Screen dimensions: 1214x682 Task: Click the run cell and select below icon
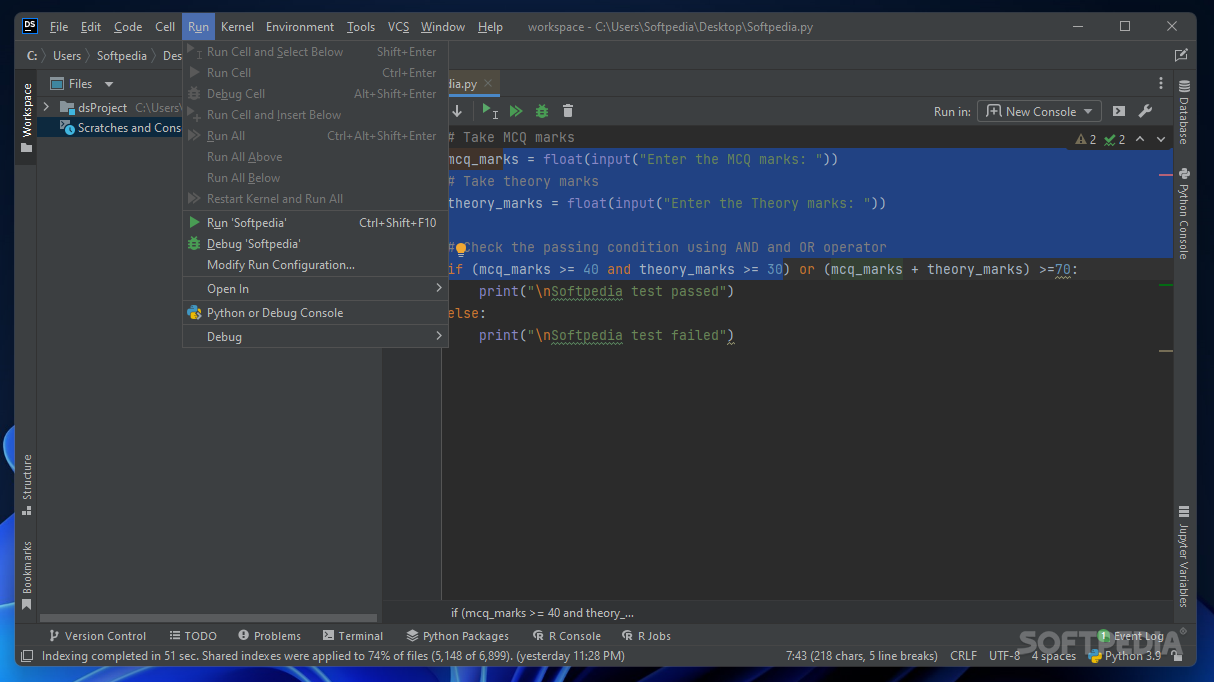pos(490,111)
